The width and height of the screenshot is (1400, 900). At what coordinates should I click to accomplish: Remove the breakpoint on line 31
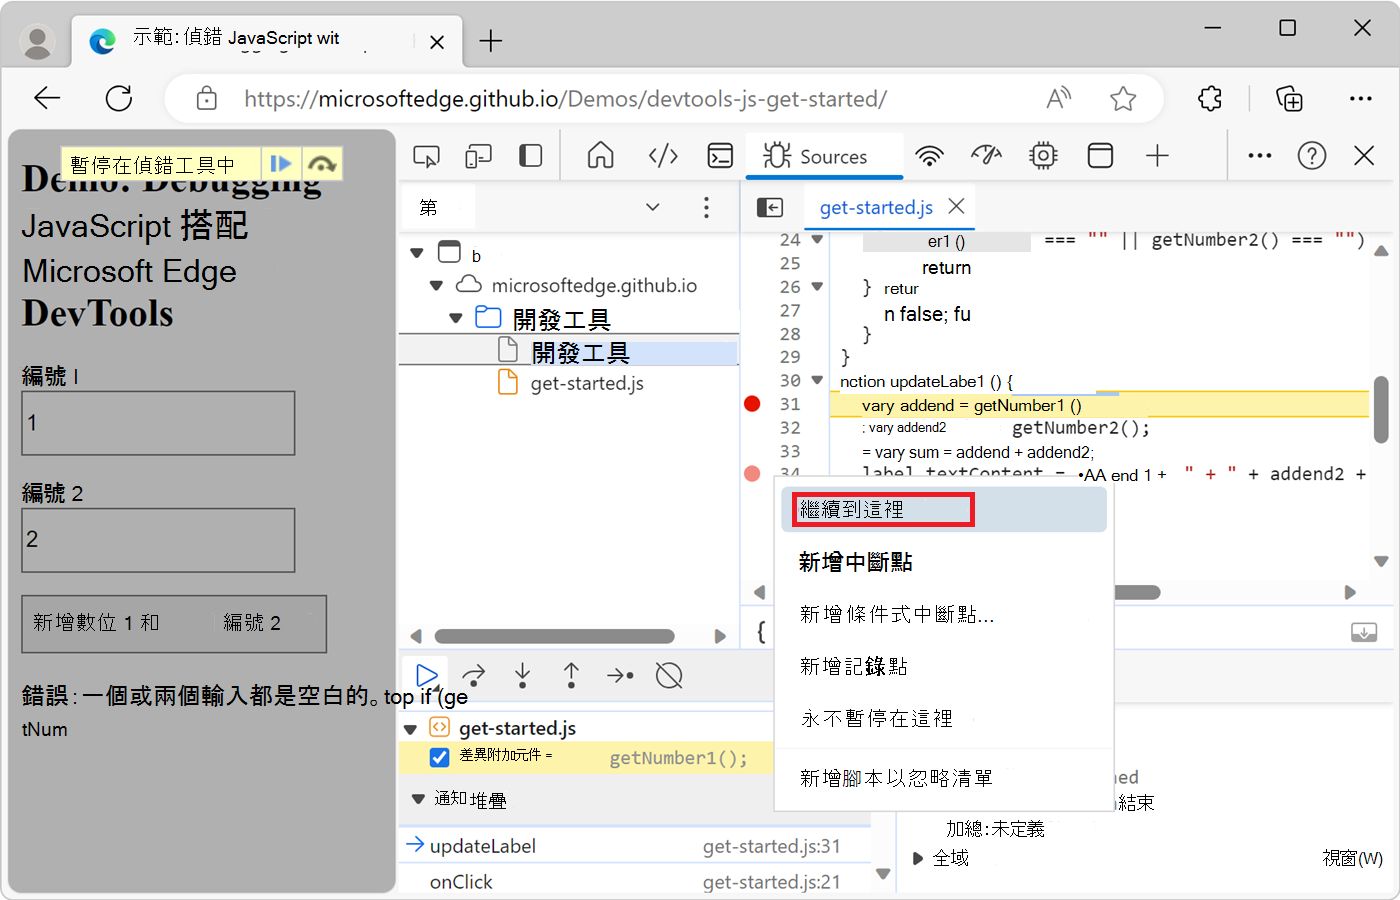coord(752,404)
